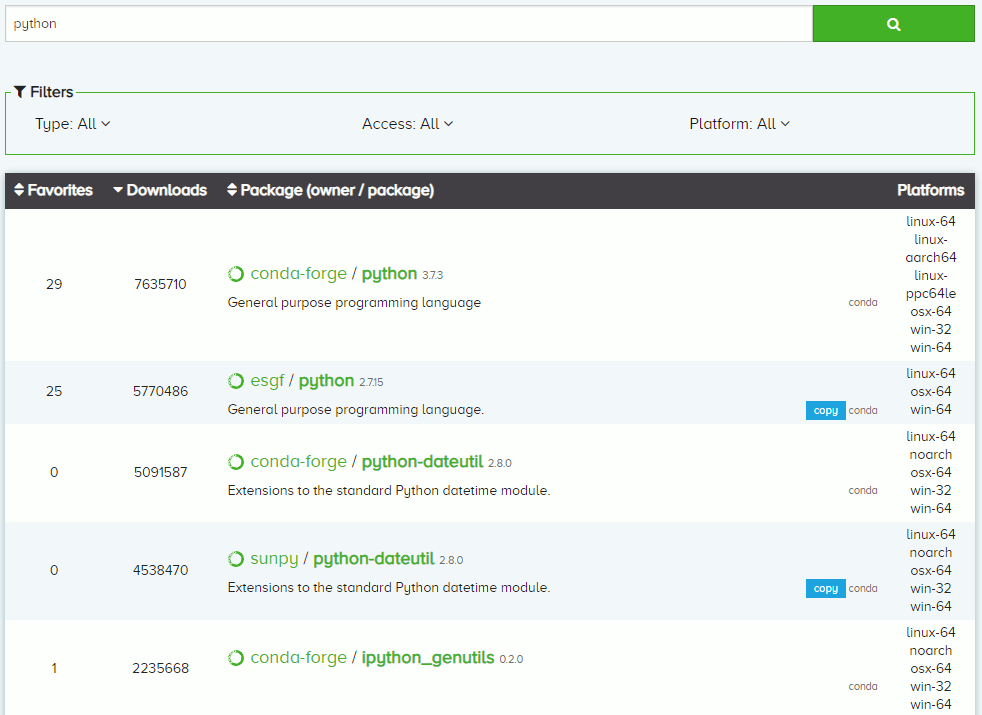Click the icon beside conda-forge/ipython_genutils
Image resolution: width=982 pixels, height=715 pixels.
[x=236, y=657]
